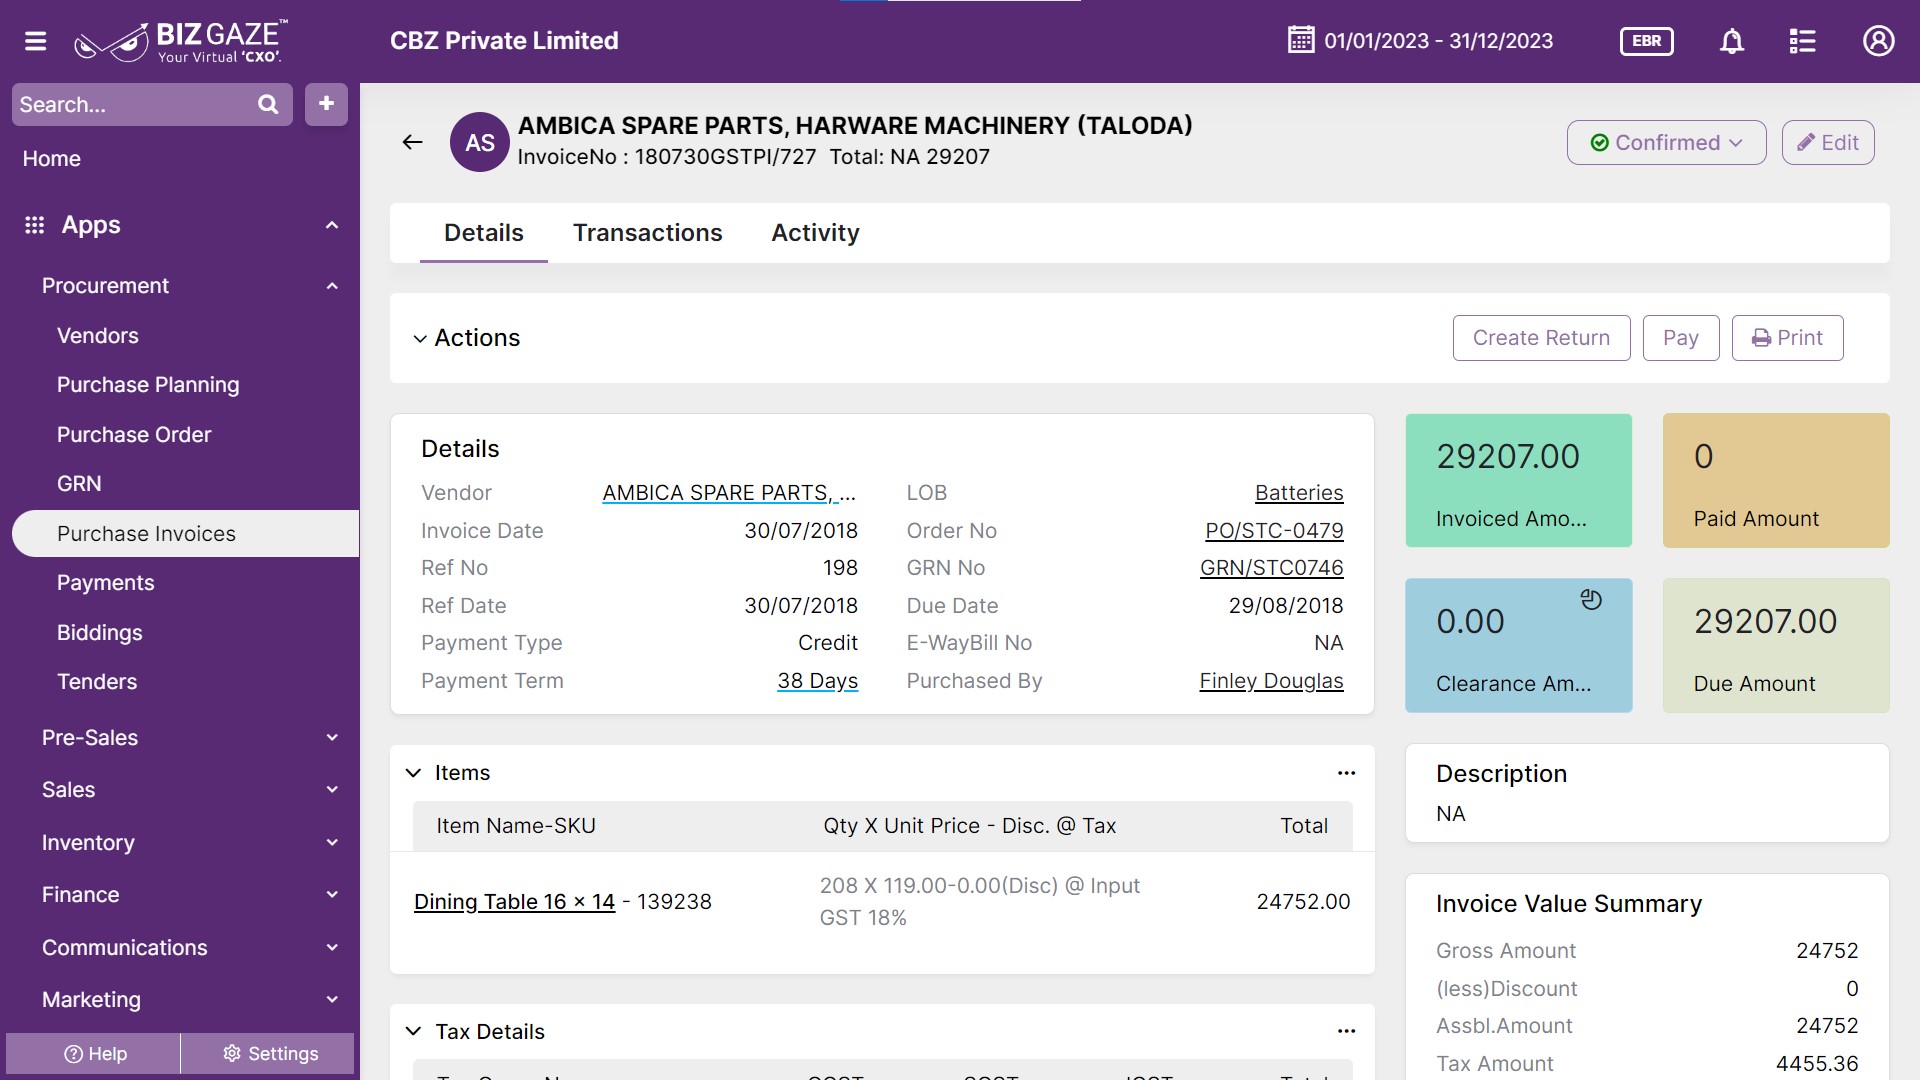1920x1080 pixels.
Task: Click the Clearance Amount 0.00 card
Action: (1518, 645)
